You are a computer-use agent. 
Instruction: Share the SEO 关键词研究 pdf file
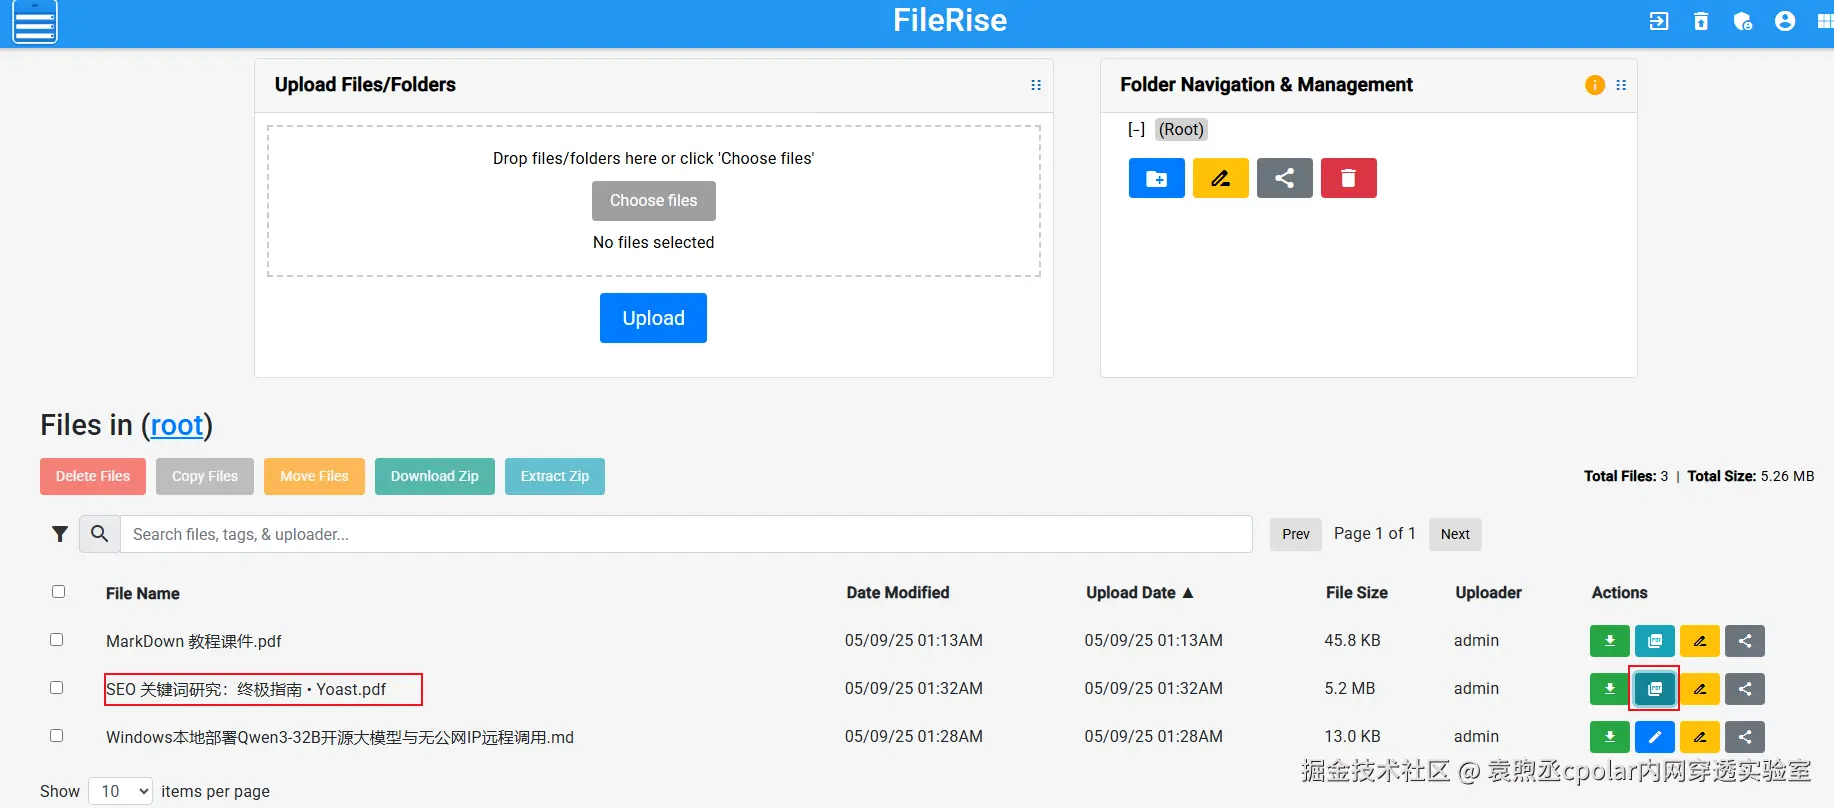click(x=1745, y=689)
